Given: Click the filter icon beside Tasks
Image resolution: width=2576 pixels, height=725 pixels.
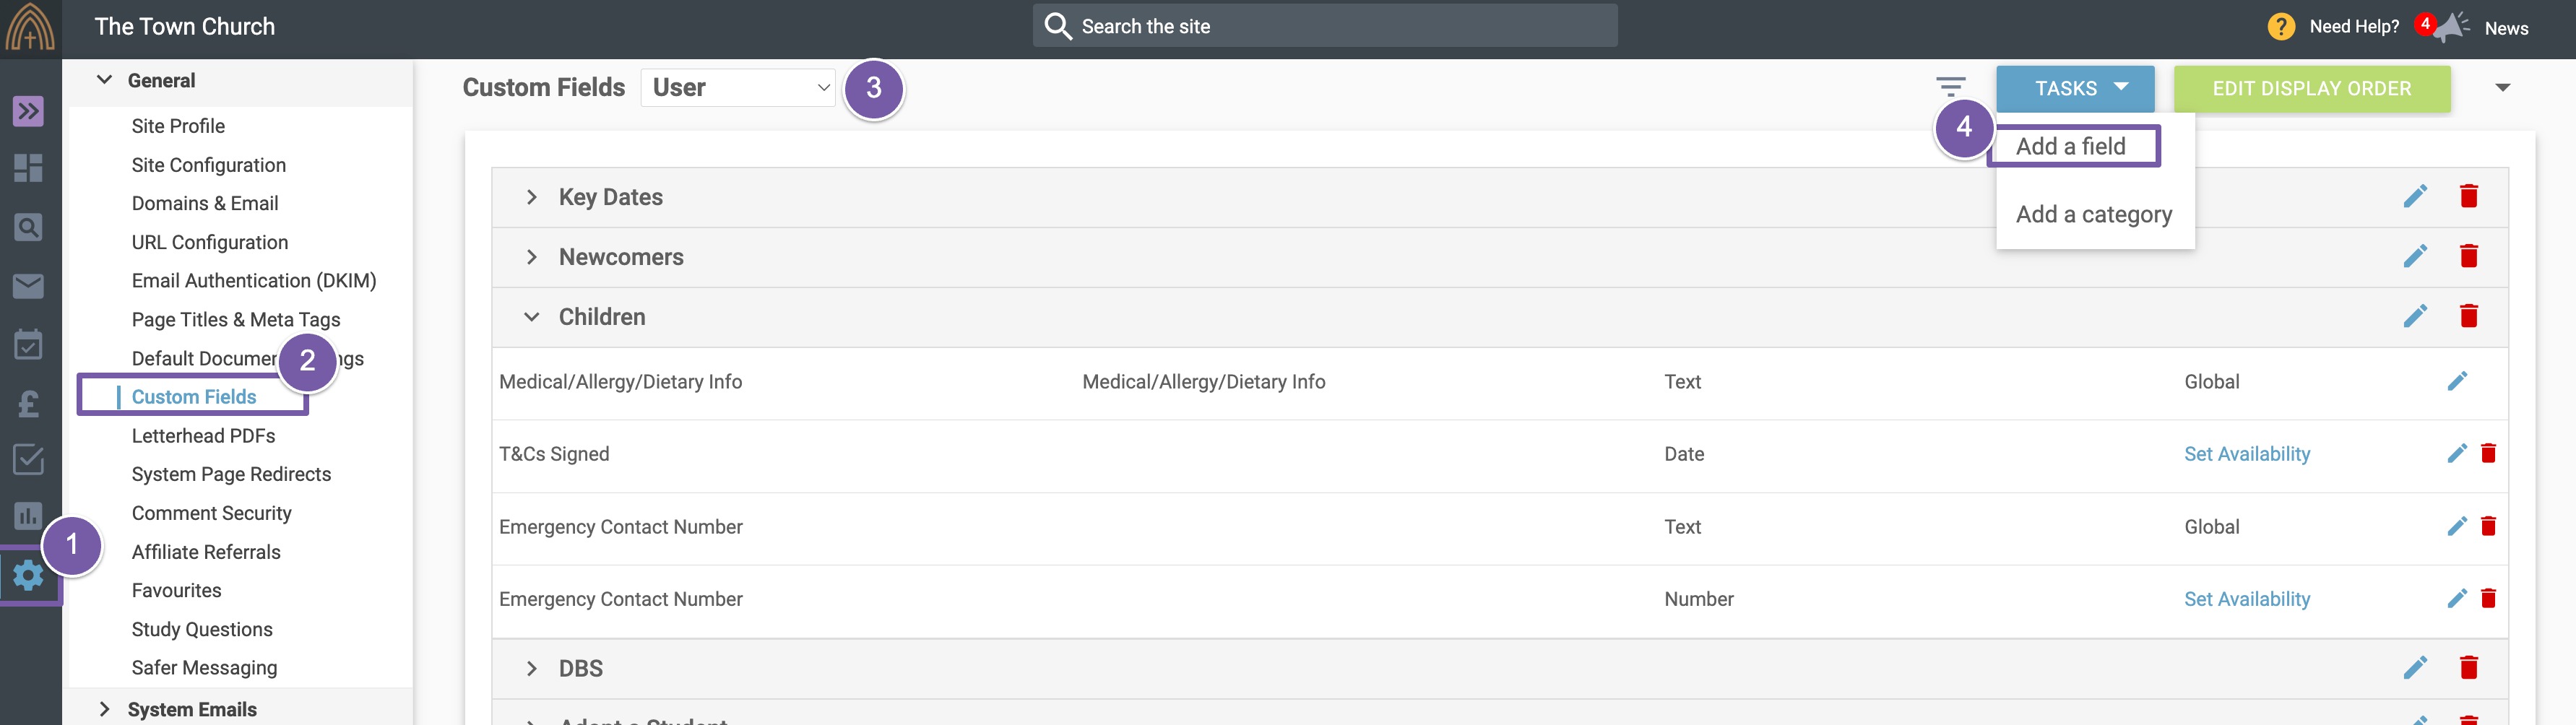Looking at the screenshot, I should [x=1950, y=88].
